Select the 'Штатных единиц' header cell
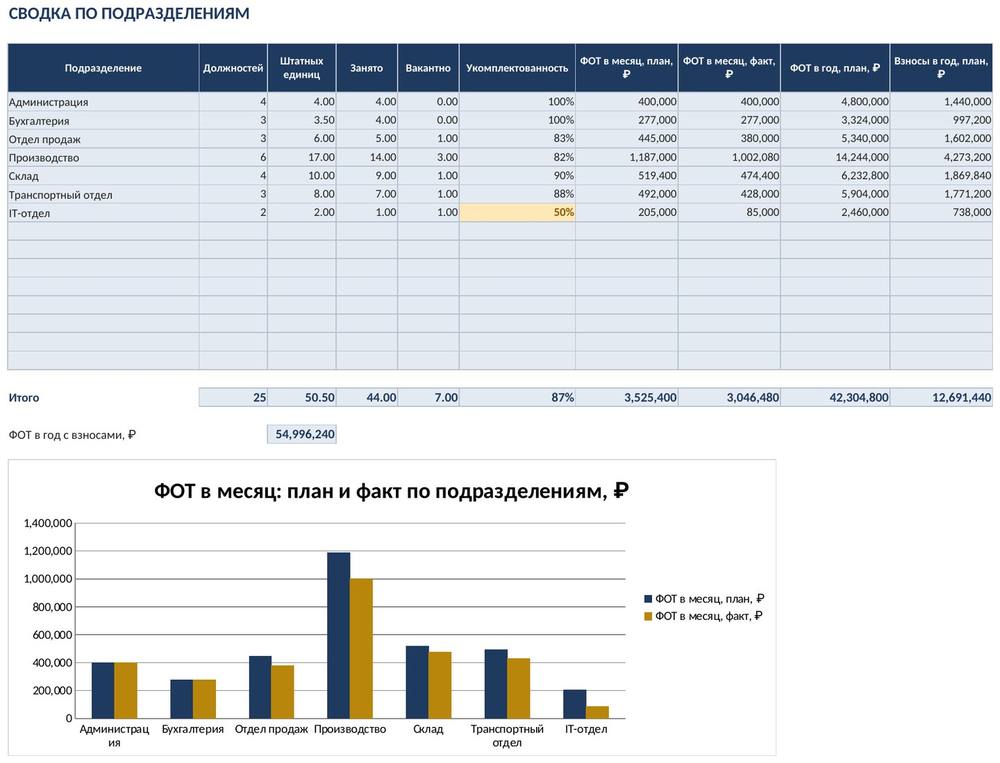The height and width of the screenshot is (763, 1000). (x=302, y=68)
